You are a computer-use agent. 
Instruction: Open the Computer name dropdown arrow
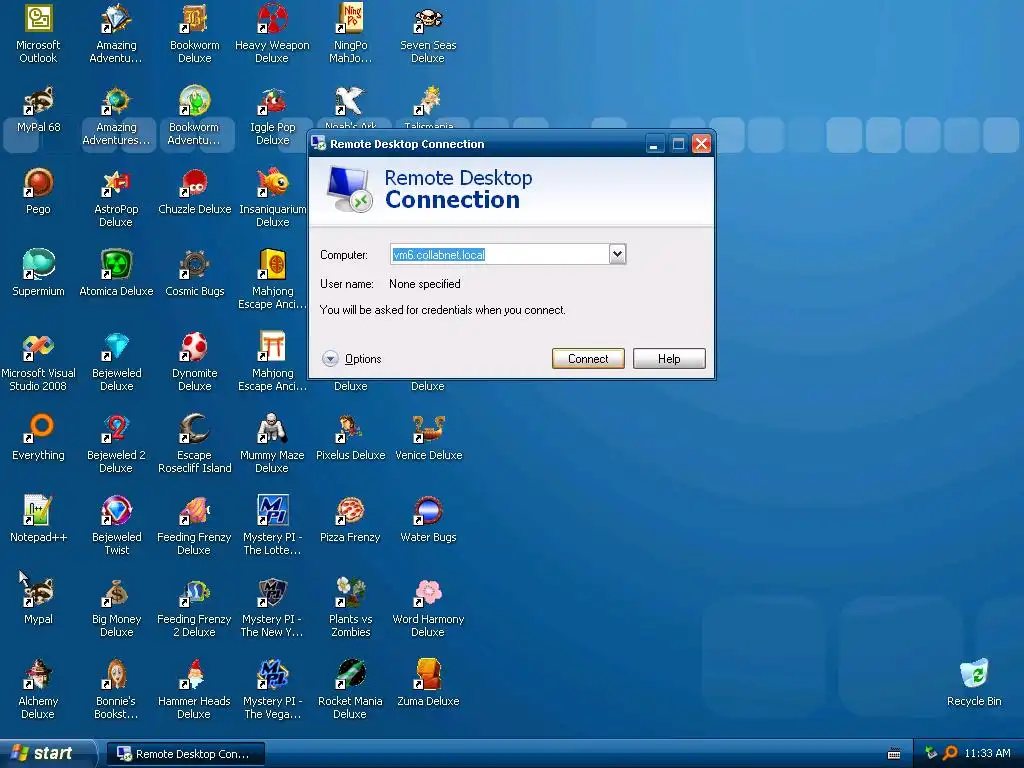coord(617,254)
